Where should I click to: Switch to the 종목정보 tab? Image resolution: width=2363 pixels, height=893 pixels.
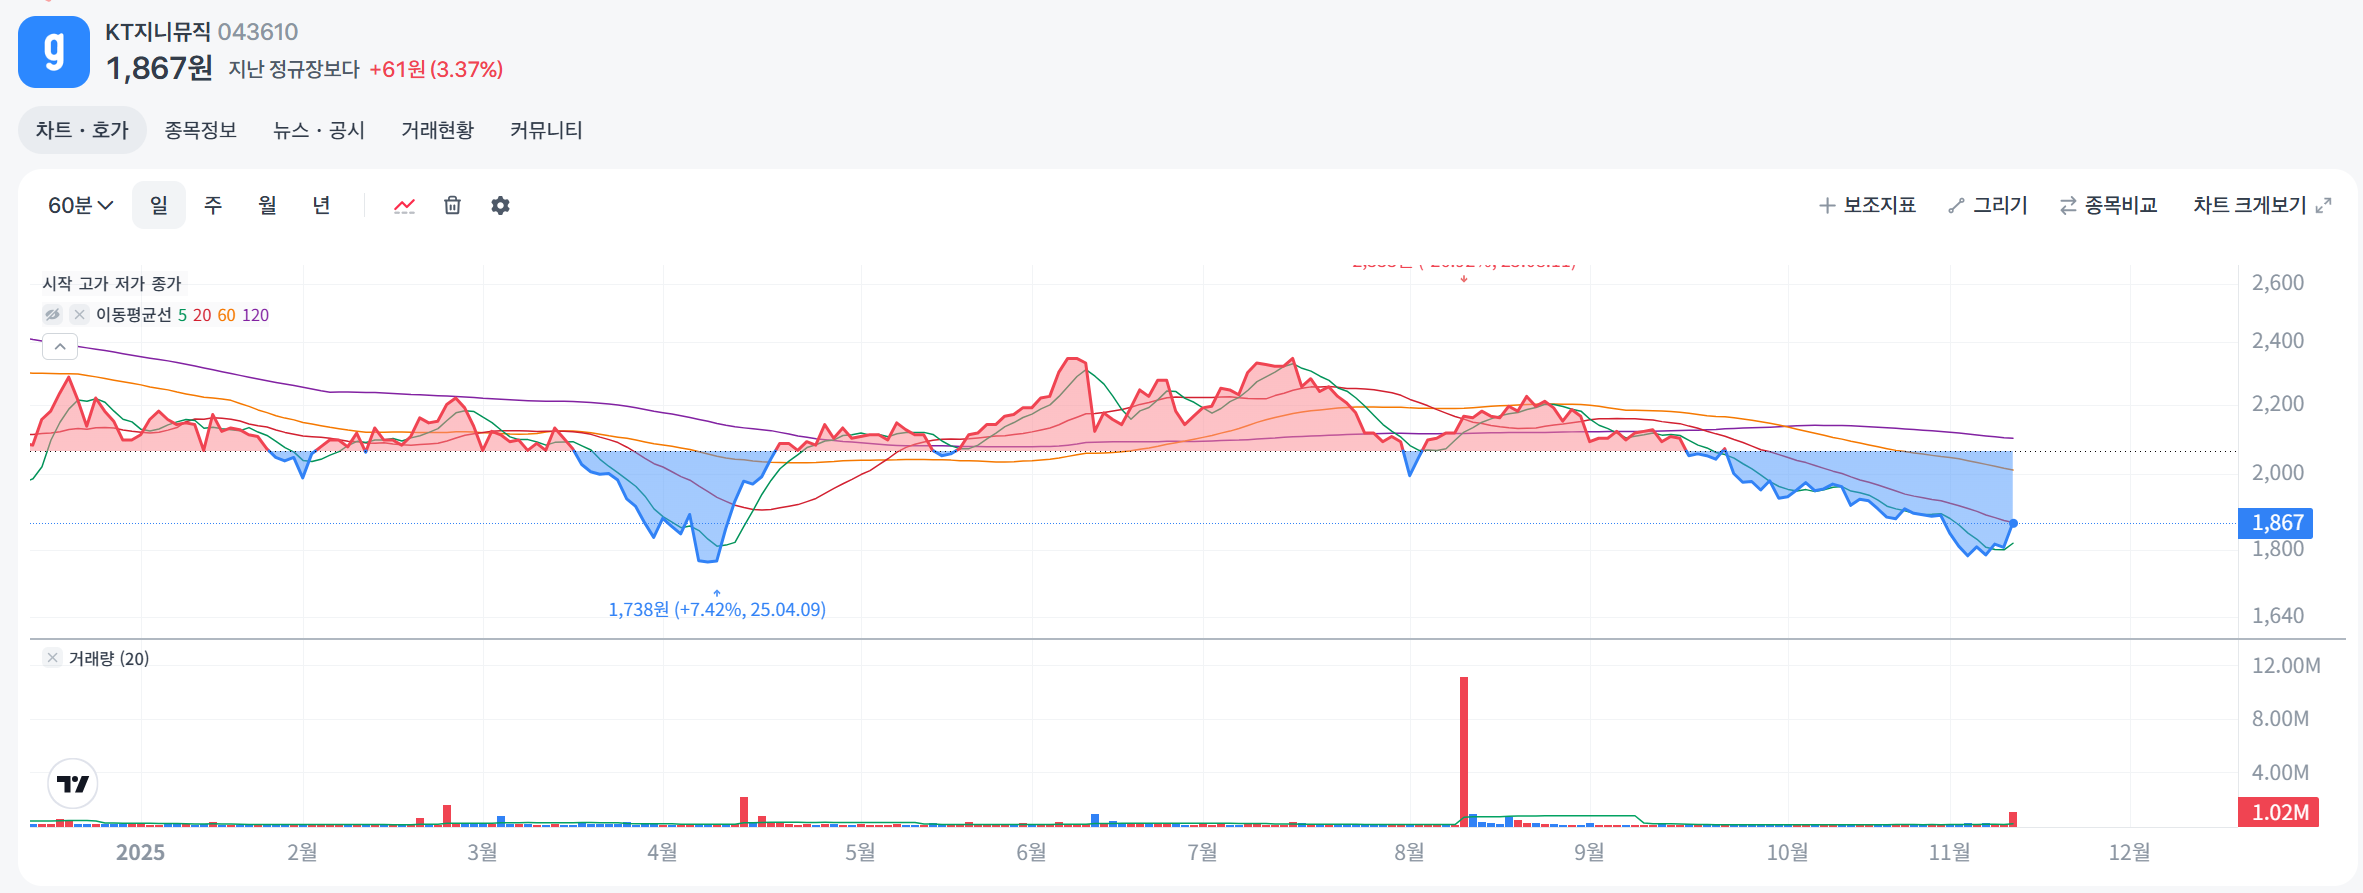coord(200,130)
